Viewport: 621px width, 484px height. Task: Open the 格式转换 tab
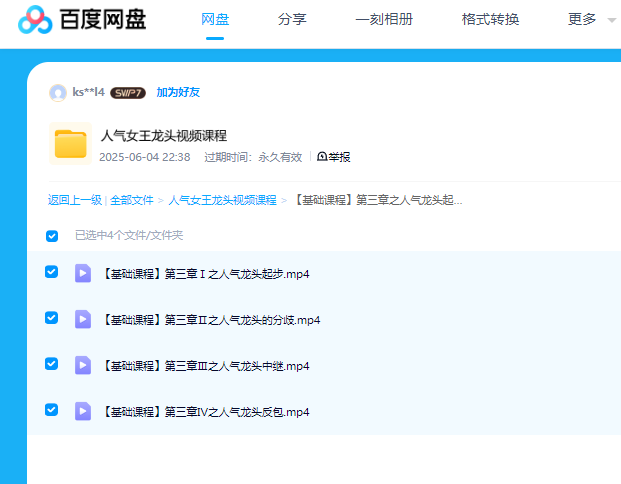[x=490, y=19]
